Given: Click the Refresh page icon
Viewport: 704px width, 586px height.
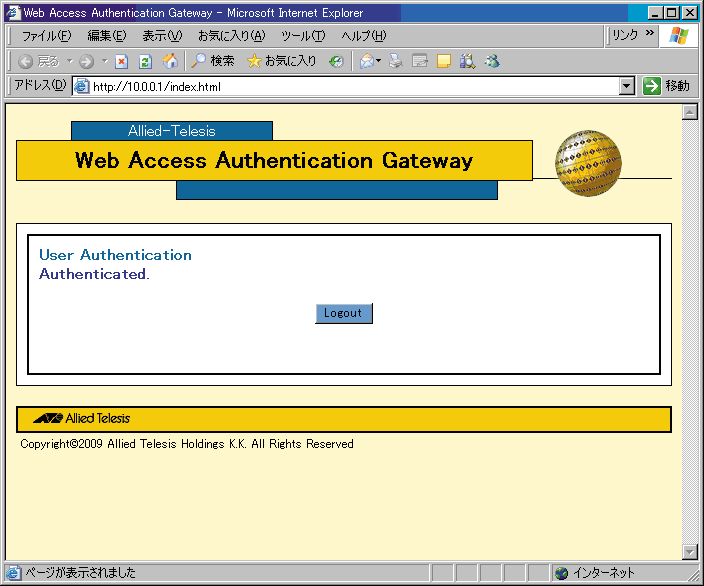Looking at the screenshot, I should (x=145, y=61).
